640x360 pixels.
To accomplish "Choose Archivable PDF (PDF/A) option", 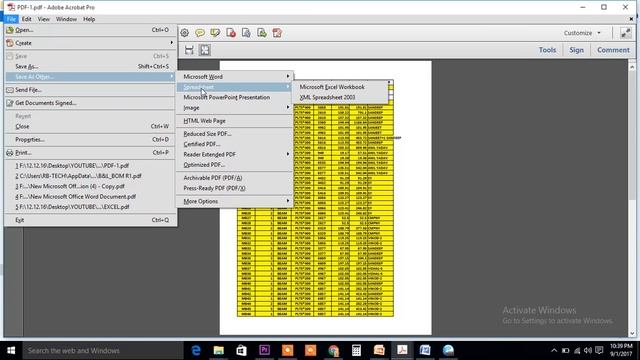I will 213,178.
